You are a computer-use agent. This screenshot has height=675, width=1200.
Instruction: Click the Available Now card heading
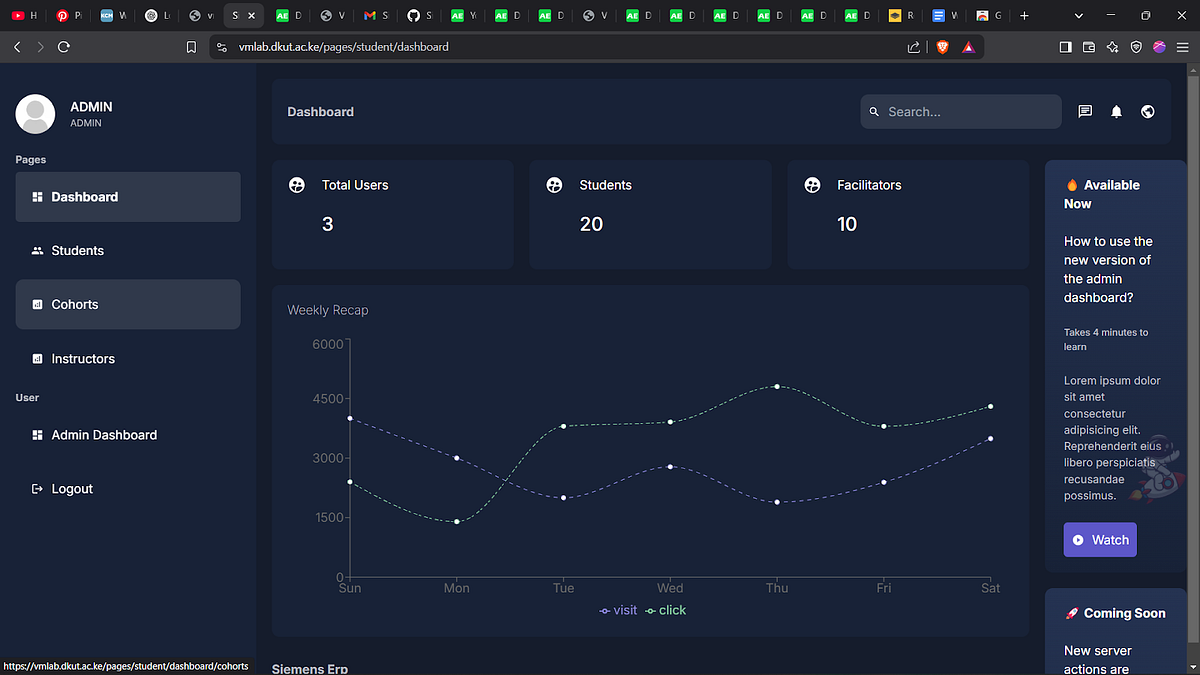tap(1102, 194)
